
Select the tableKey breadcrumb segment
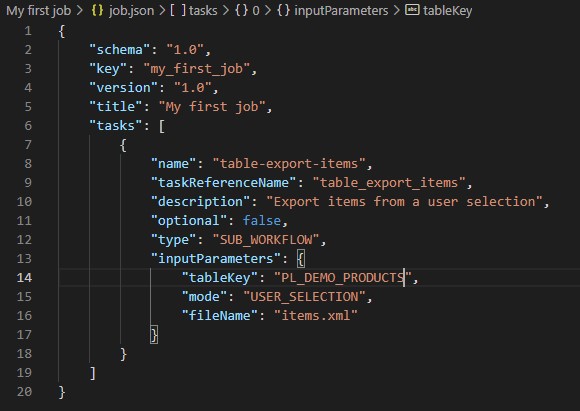pos(448,10)
